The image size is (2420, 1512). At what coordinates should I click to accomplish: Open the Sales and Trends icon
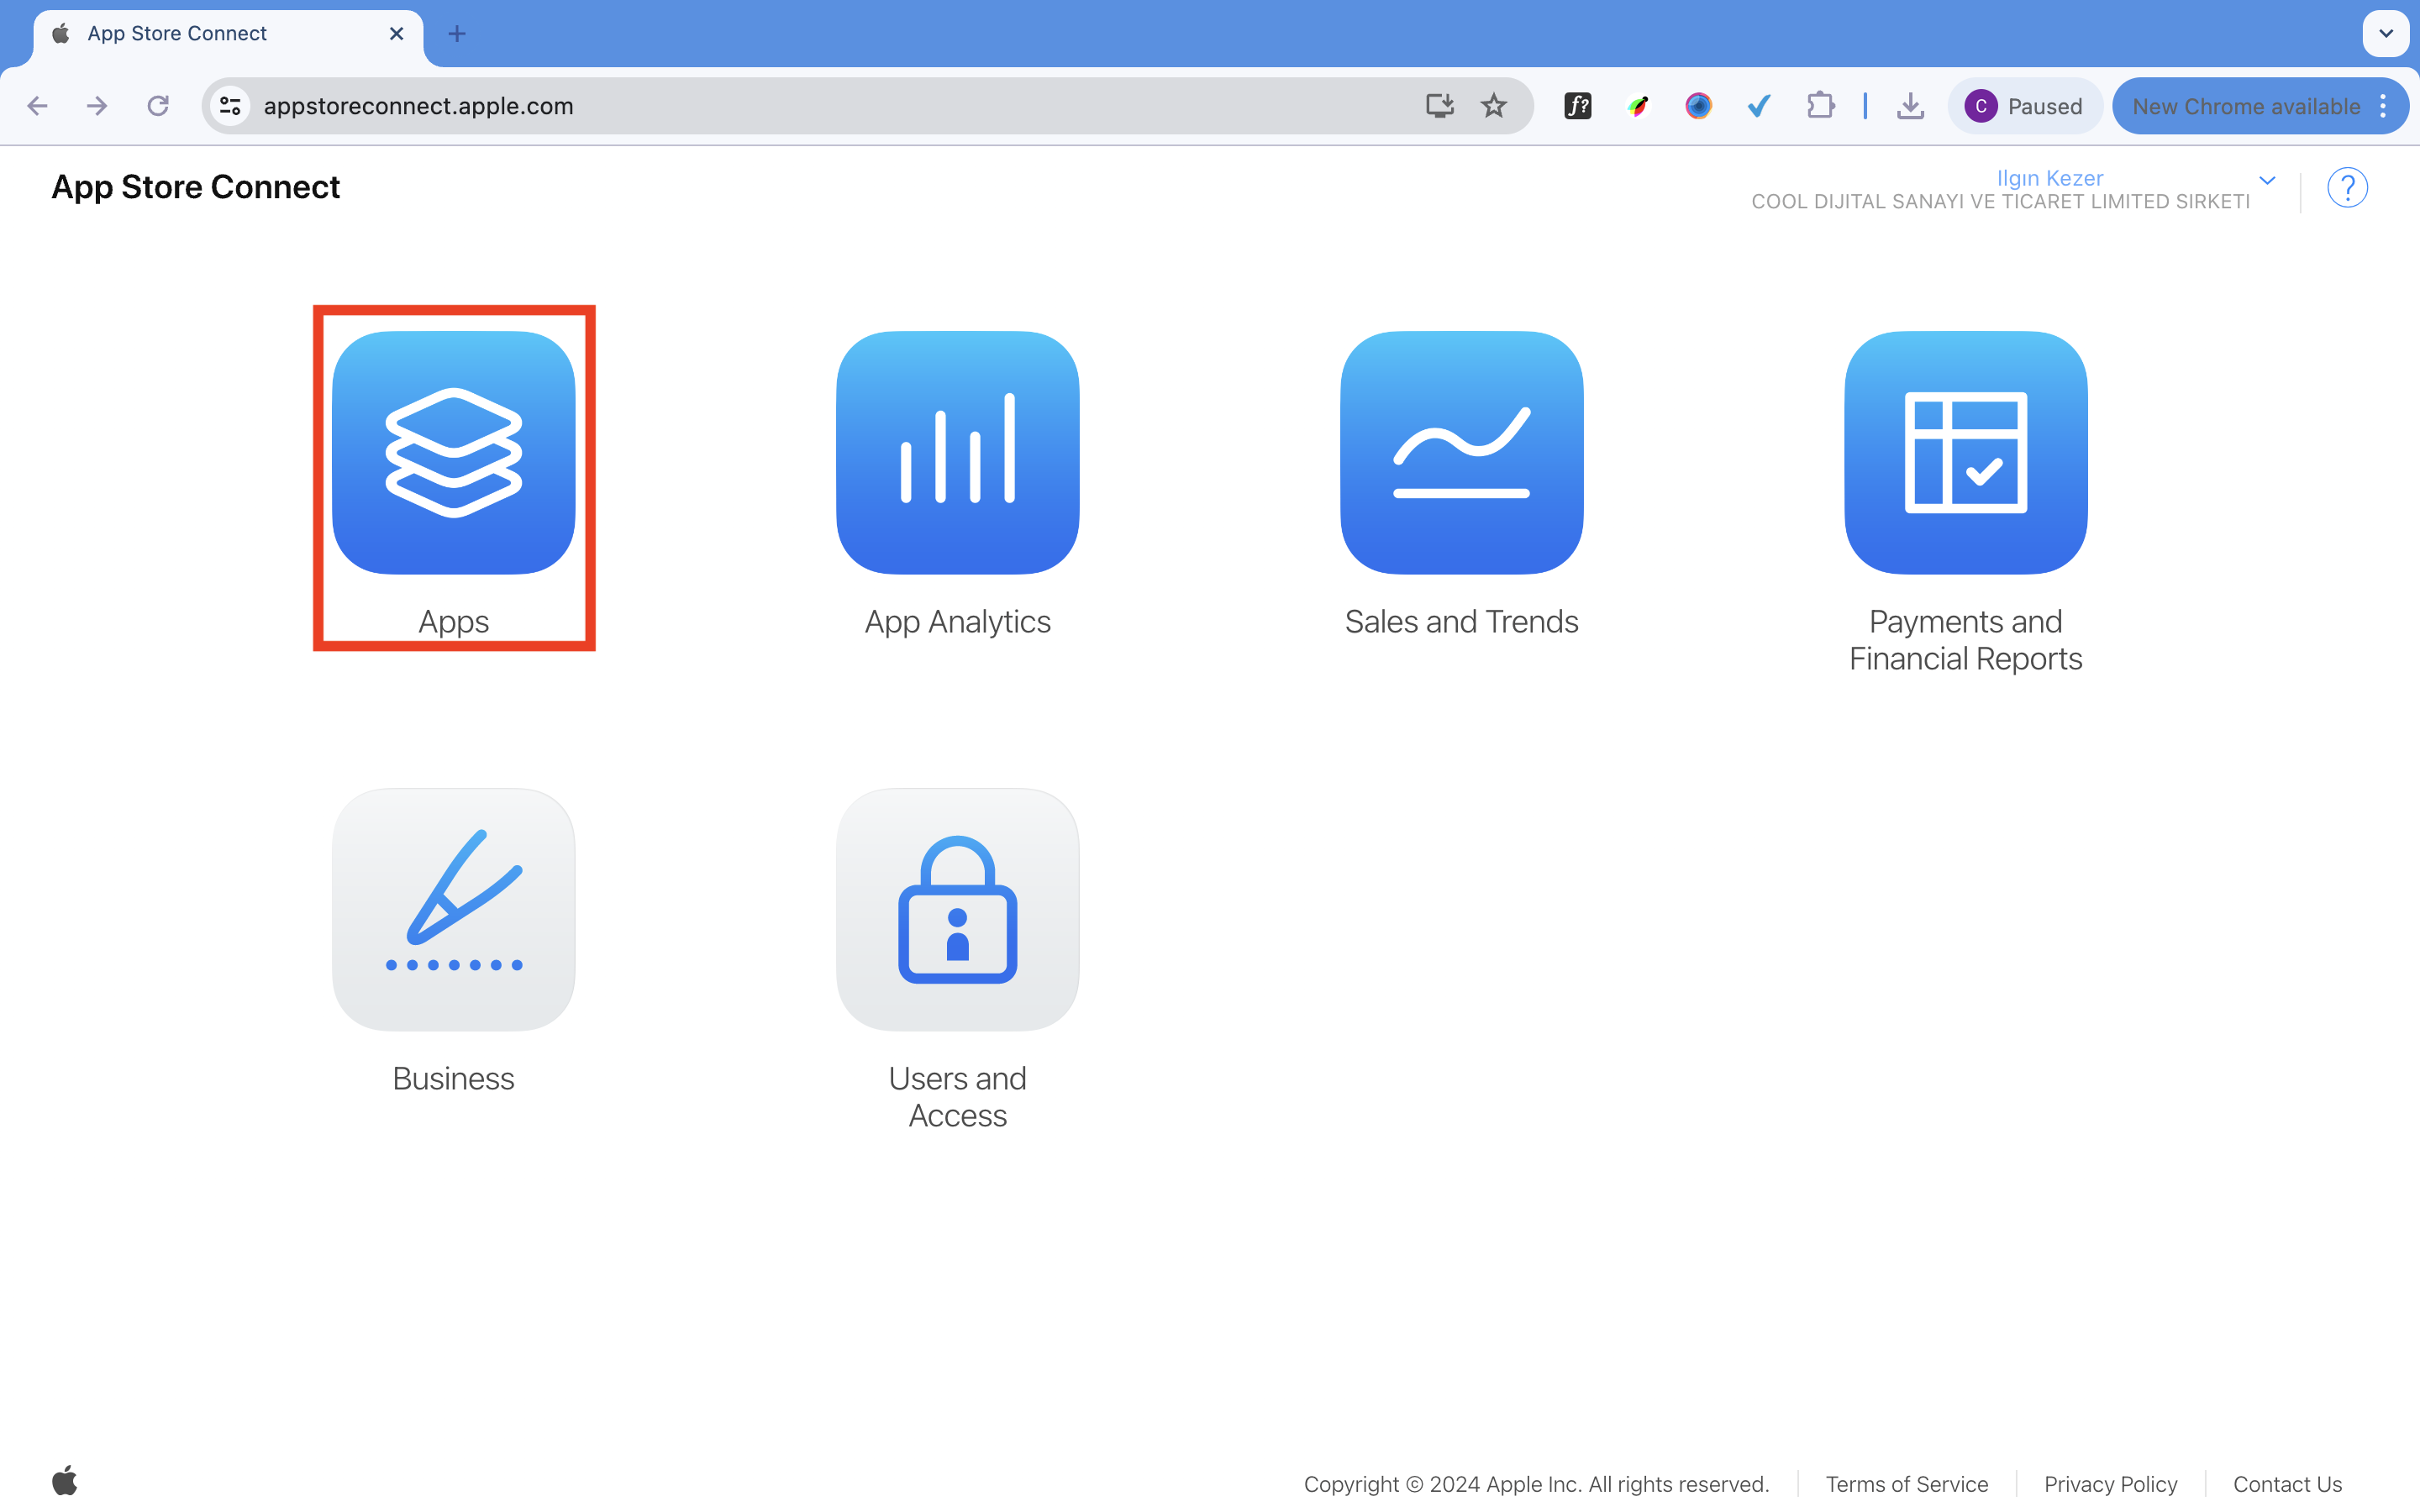1461,453
